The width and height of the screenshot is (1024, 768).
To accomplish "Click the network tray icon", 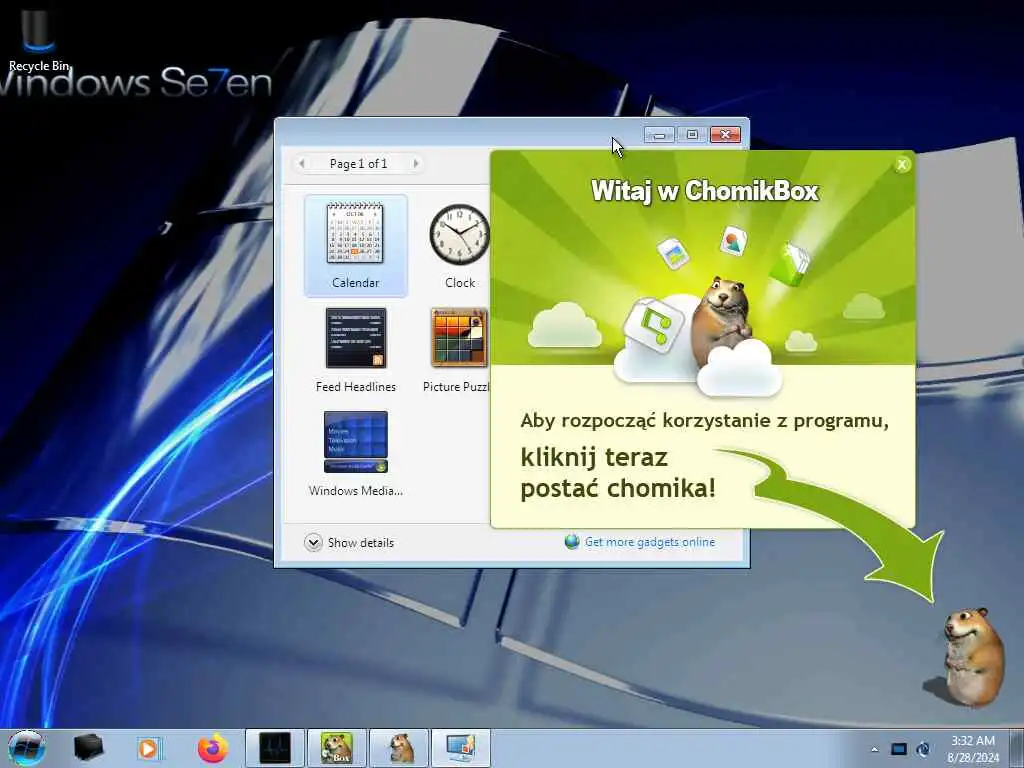I will (923, 749).
